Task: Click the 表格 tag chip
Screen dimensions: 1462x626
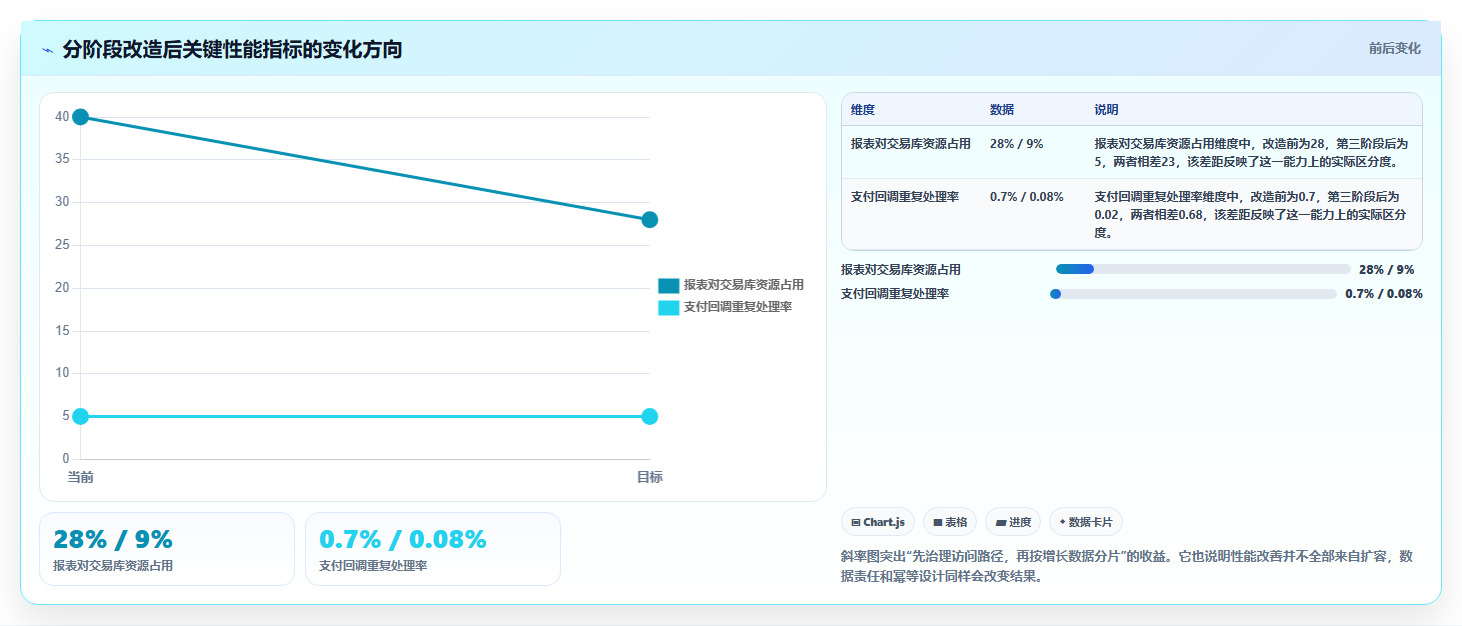Action: point(950,522)
